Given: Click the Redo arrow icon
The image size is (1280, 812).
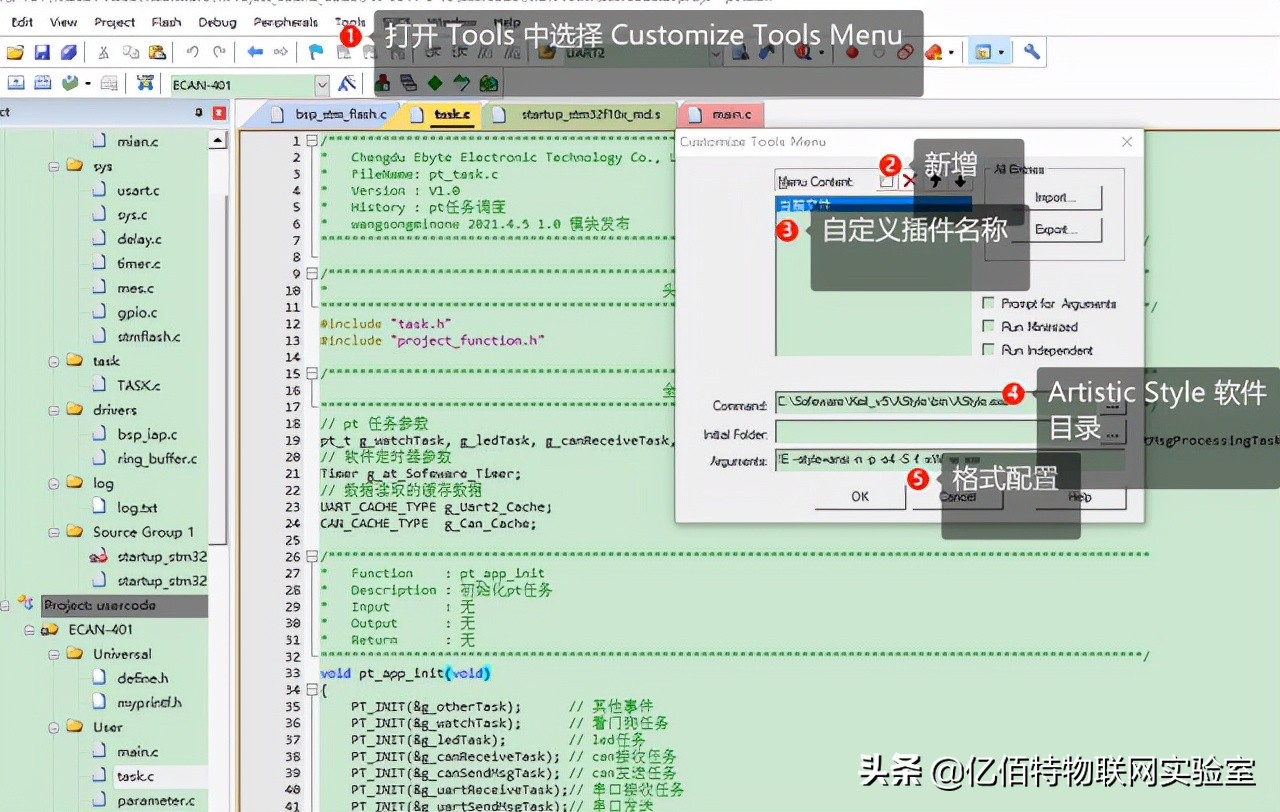Looking at the screenshot, I should click(219, 52).
